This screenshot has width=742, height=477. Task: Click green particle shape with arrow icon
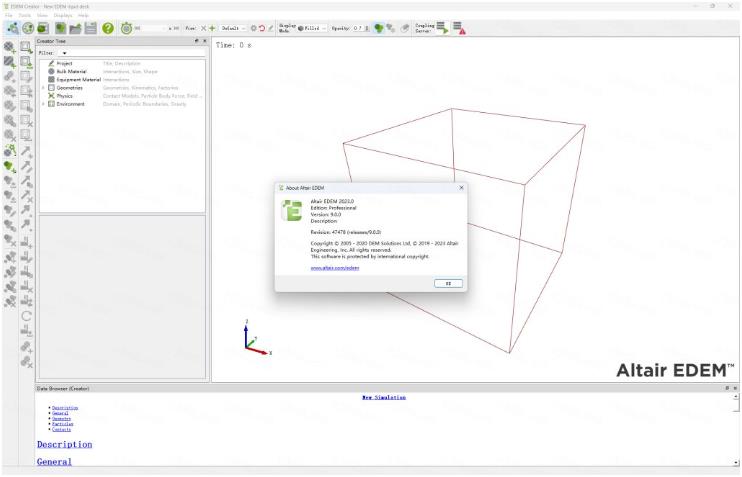(x=9, y=166)
